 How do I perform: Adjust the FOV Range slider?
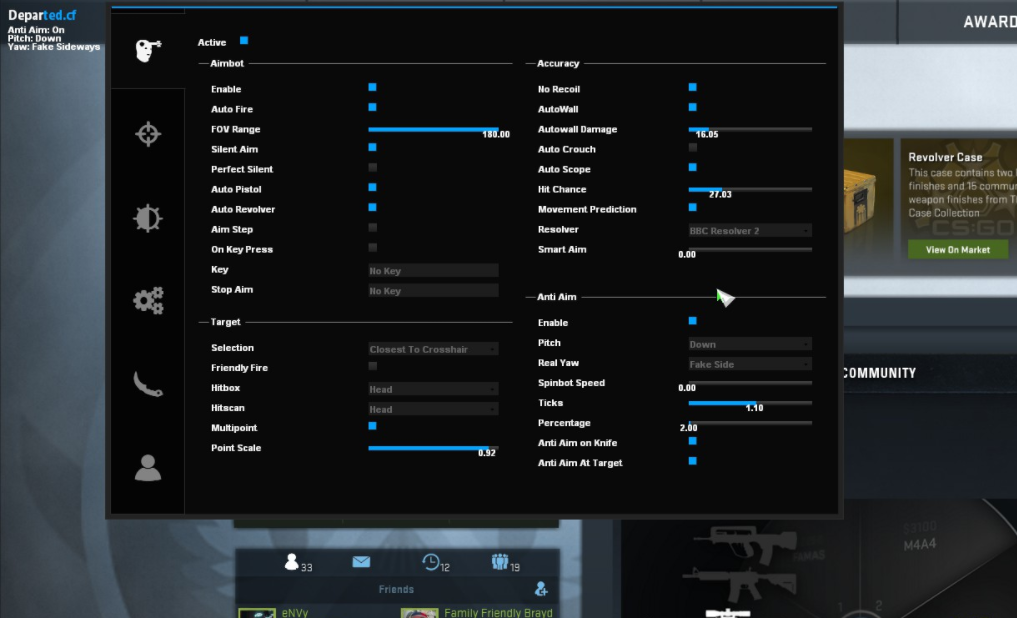pyautogui.click(x=433, y=130)
